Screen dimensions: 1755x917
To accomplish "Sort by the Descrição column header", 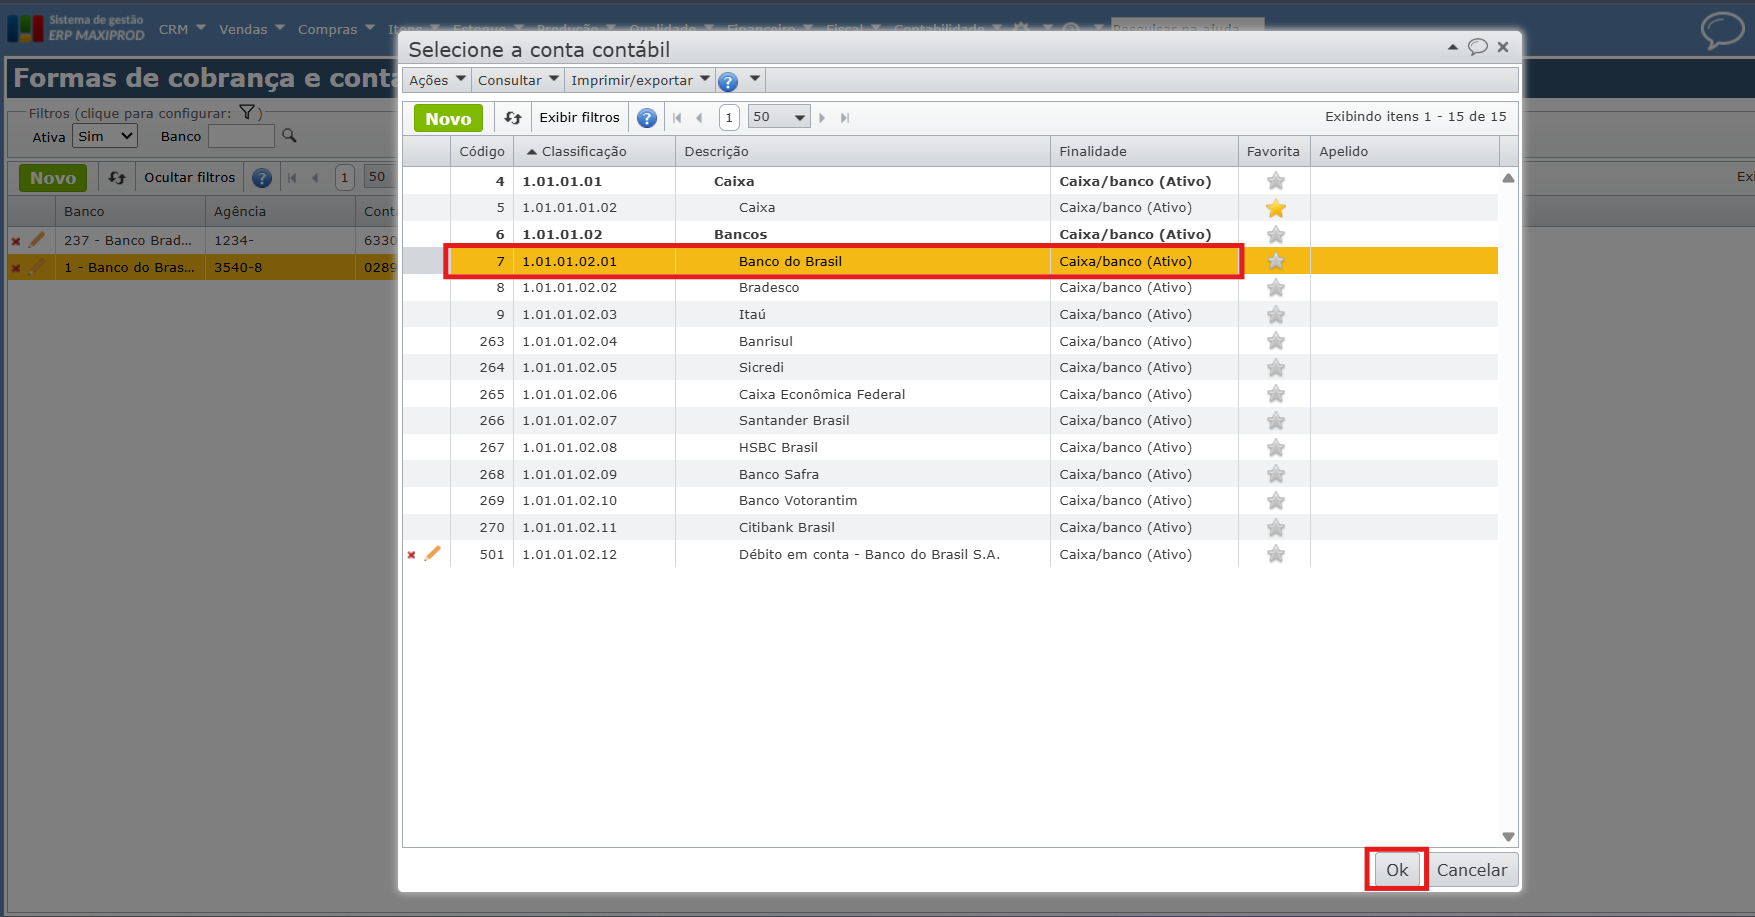I will (863, 151).
